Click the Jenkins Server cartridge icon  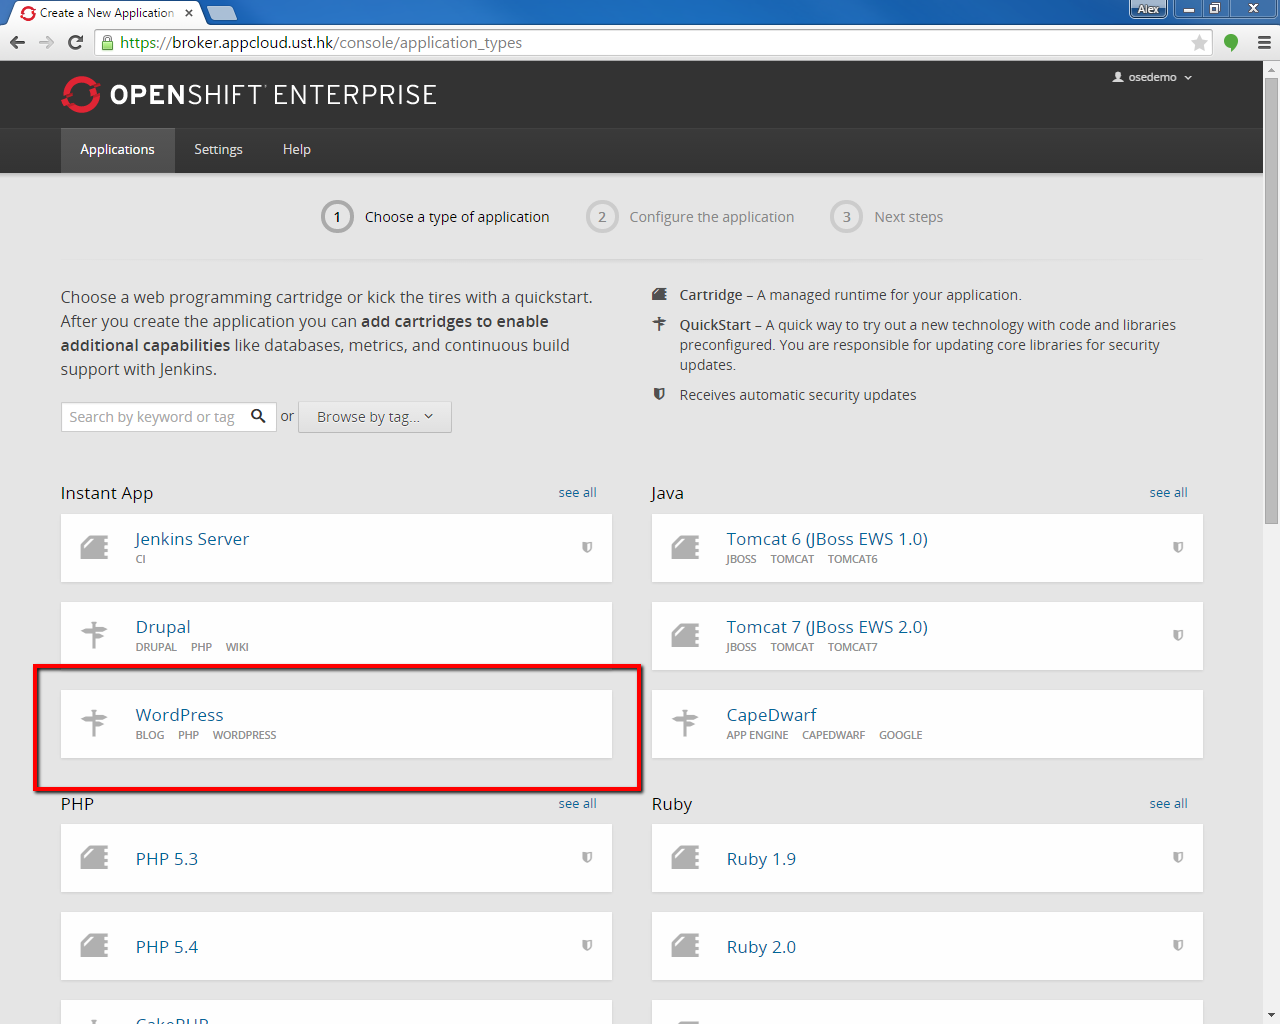(x=94, y=547)
